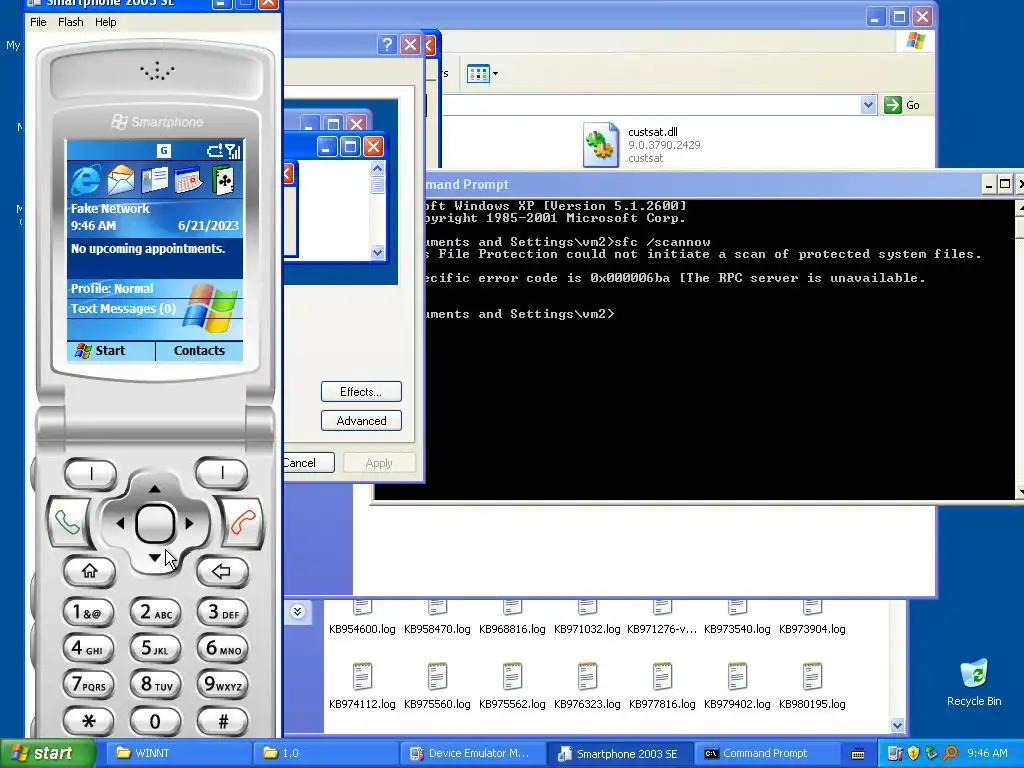Open the Calendar icon on phone screen
The height and width of the screenshot is (768, 1024).
[x=189, y=181]
